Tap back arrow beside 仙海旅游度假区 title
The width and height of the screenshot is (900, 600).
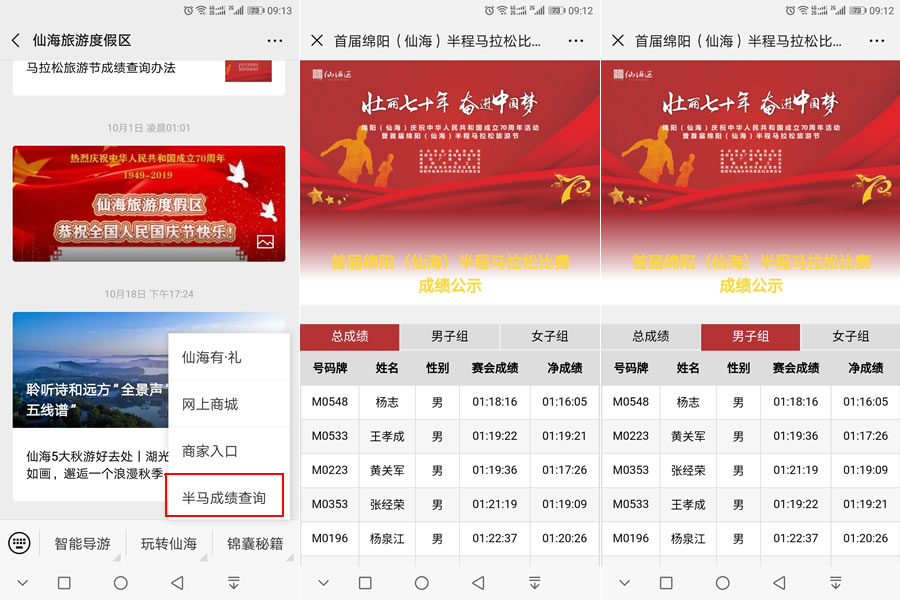click(15, 40)
